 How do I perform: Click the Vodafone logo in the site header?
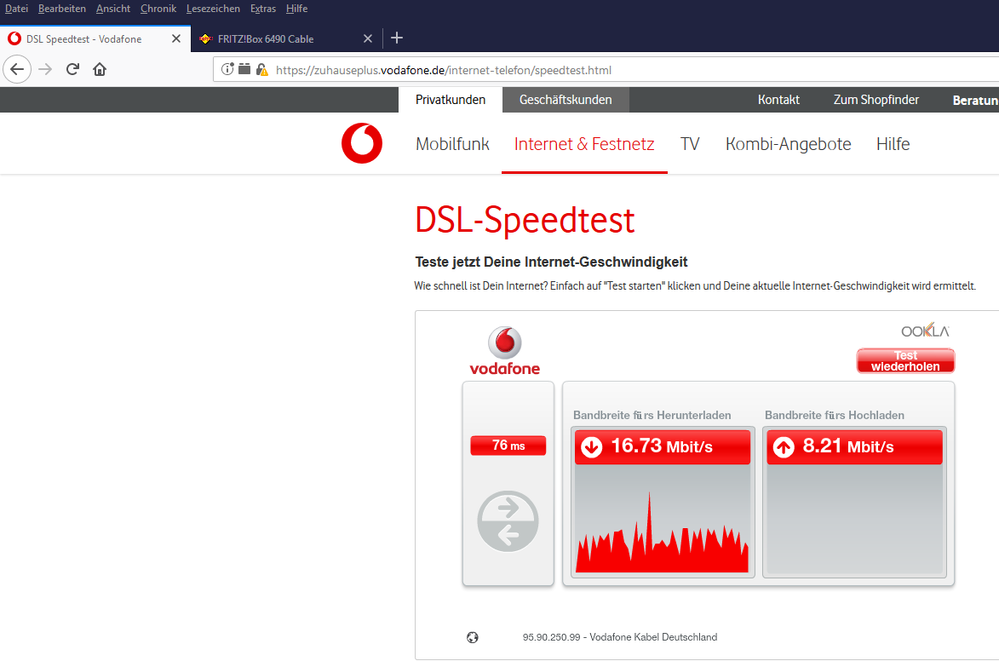pyautogui.click(x=362, y=143)
